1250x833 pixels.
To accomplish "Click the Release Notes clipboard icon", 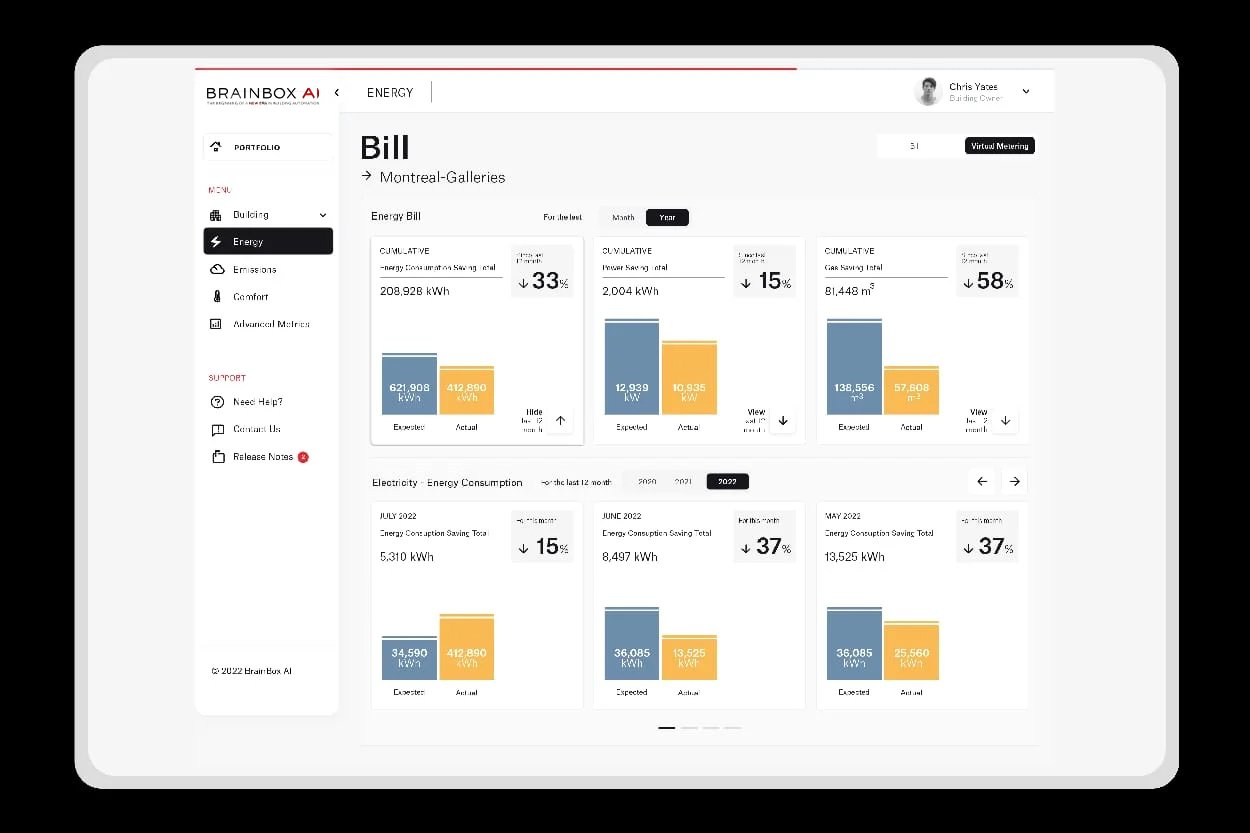I will [x=217, y=457].
